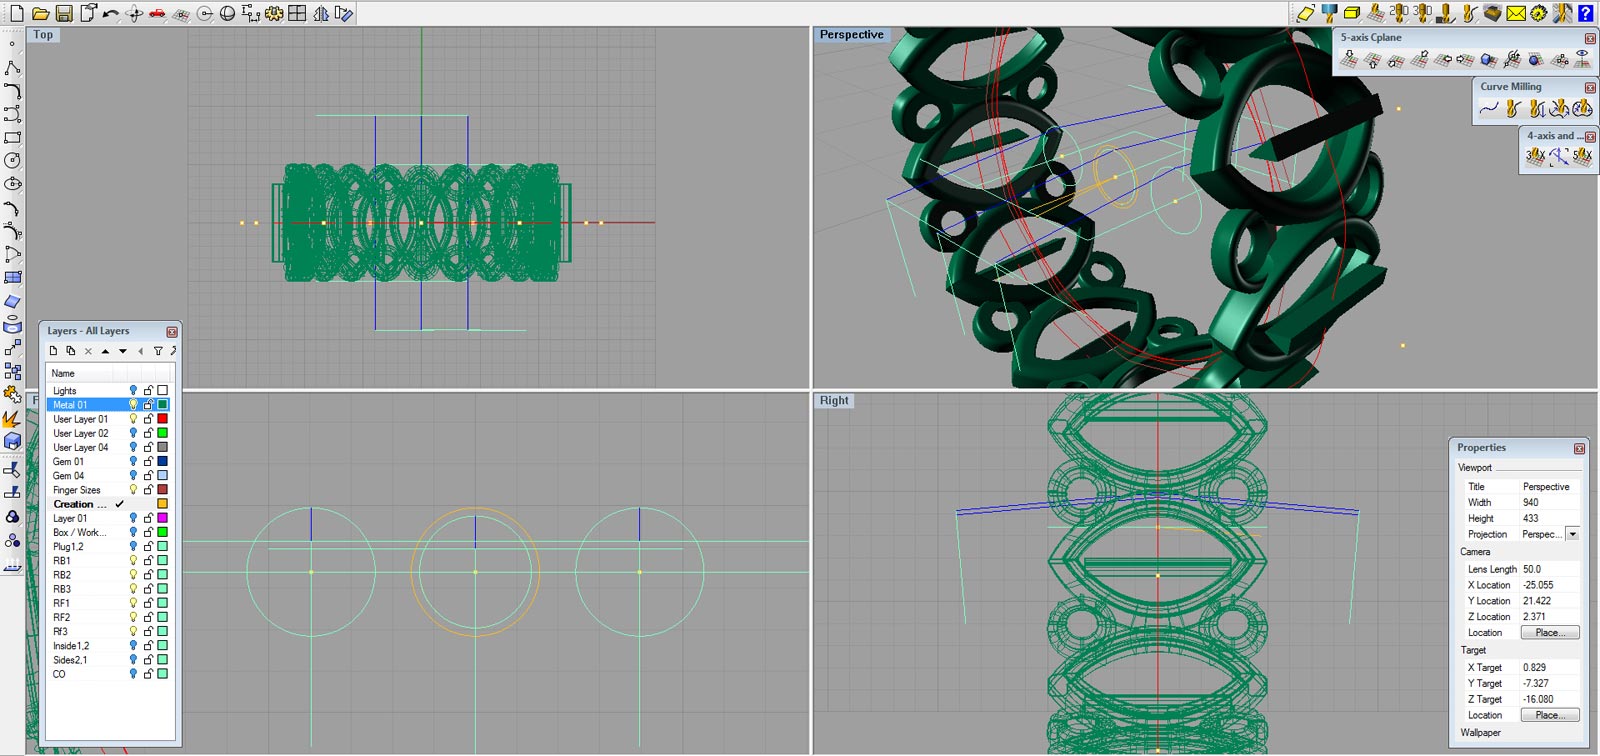1600x756 pixels.
Task: Open the filter funnel in Layers panel
Action: (x=158, y=351)
